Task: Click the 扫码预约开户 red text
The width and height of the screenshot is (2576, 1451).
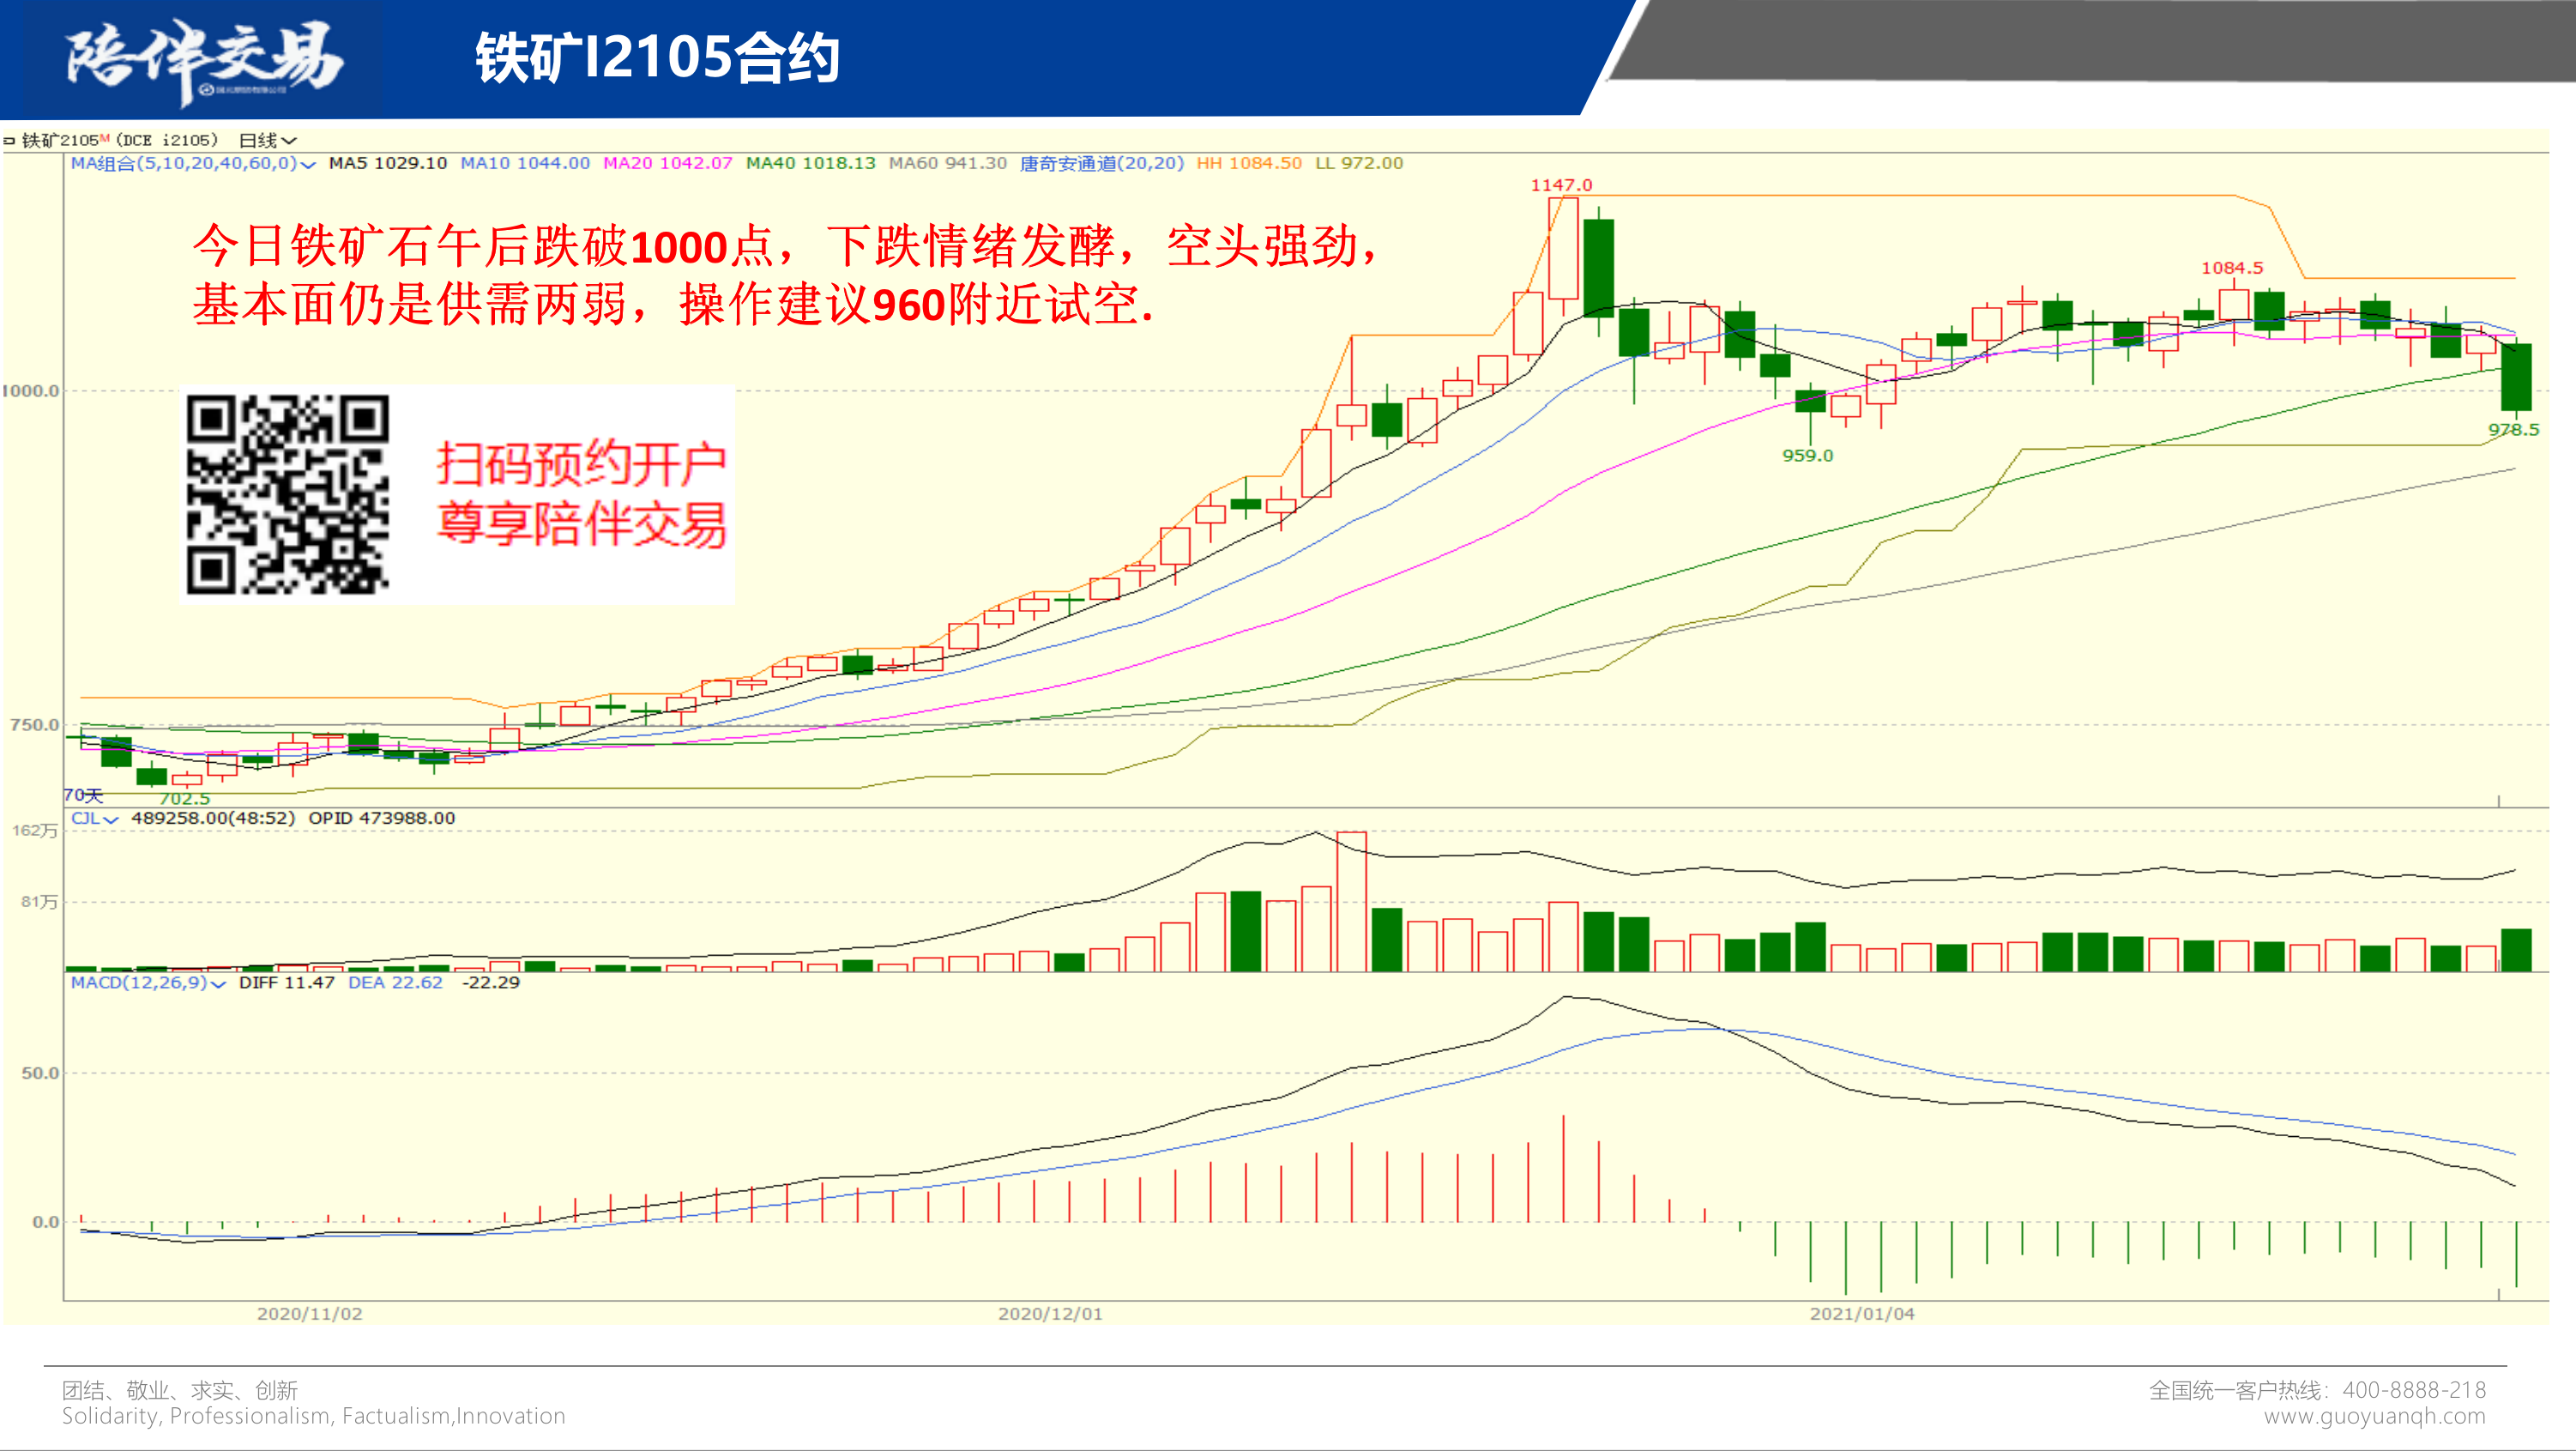Action: coord(581,463)
